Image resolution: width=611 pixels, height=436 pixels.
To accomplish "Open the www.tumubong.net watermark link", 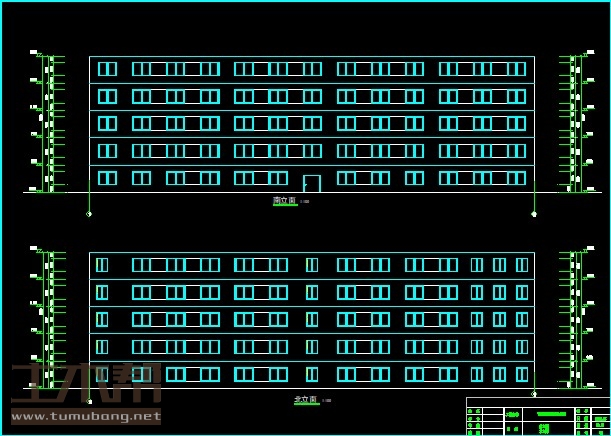I will (84, 416).
